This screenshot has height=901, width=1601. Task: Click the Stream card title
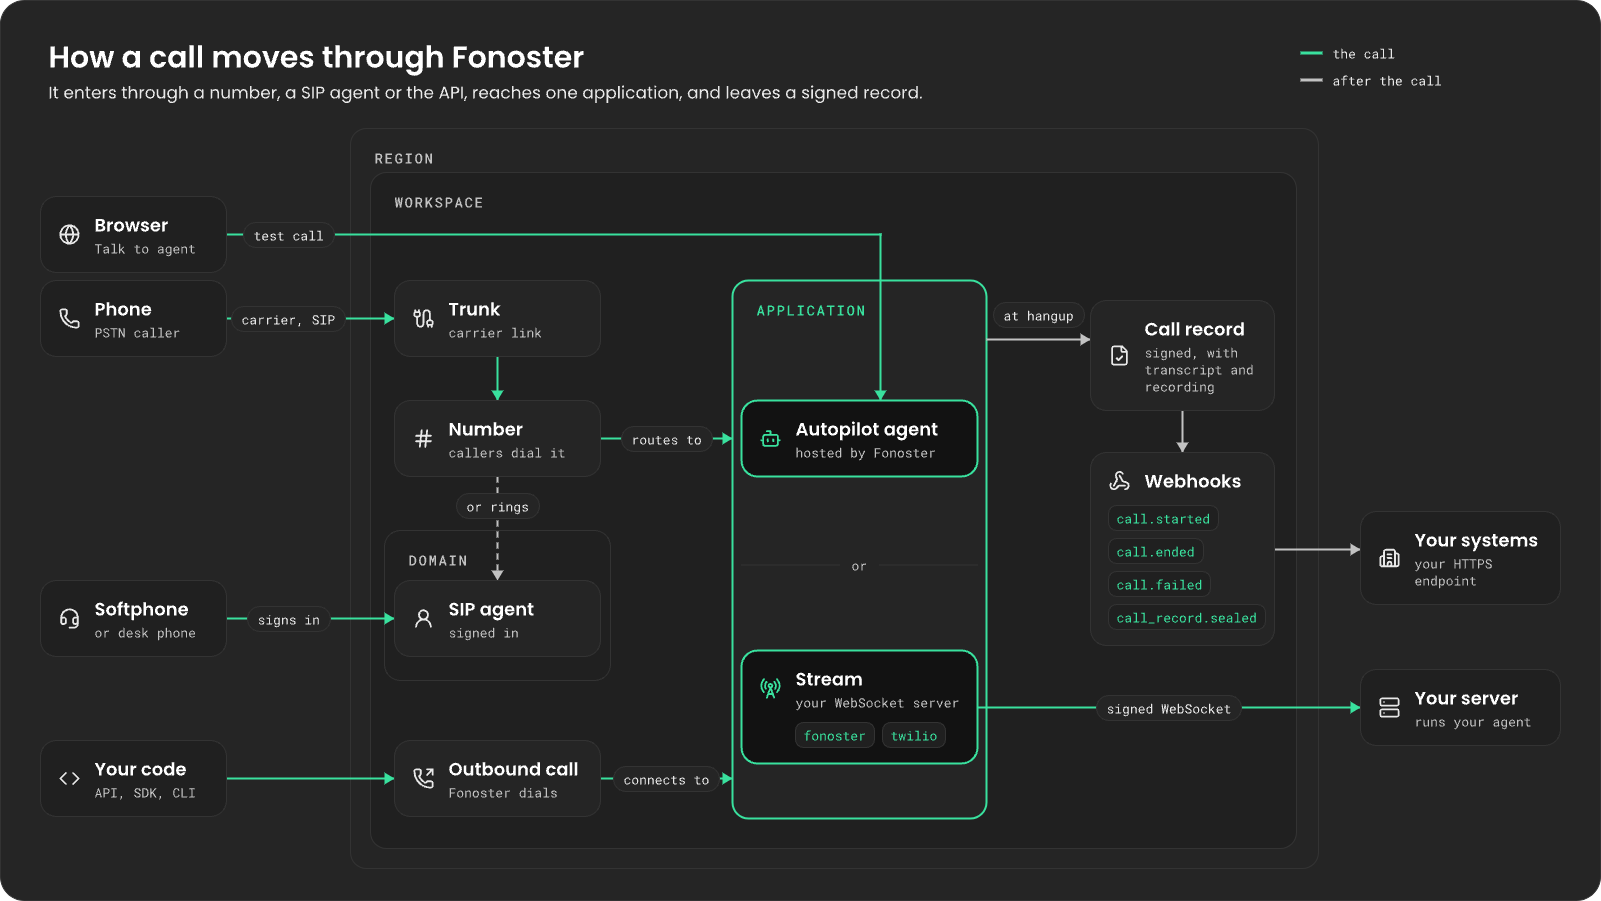(828, 679)
